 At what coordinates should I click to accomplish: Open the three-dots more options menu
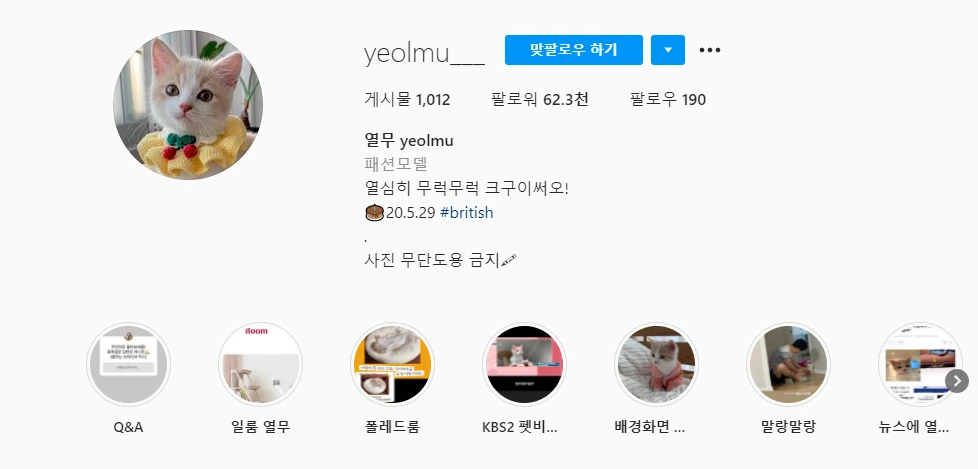click(x=710, y=50)
